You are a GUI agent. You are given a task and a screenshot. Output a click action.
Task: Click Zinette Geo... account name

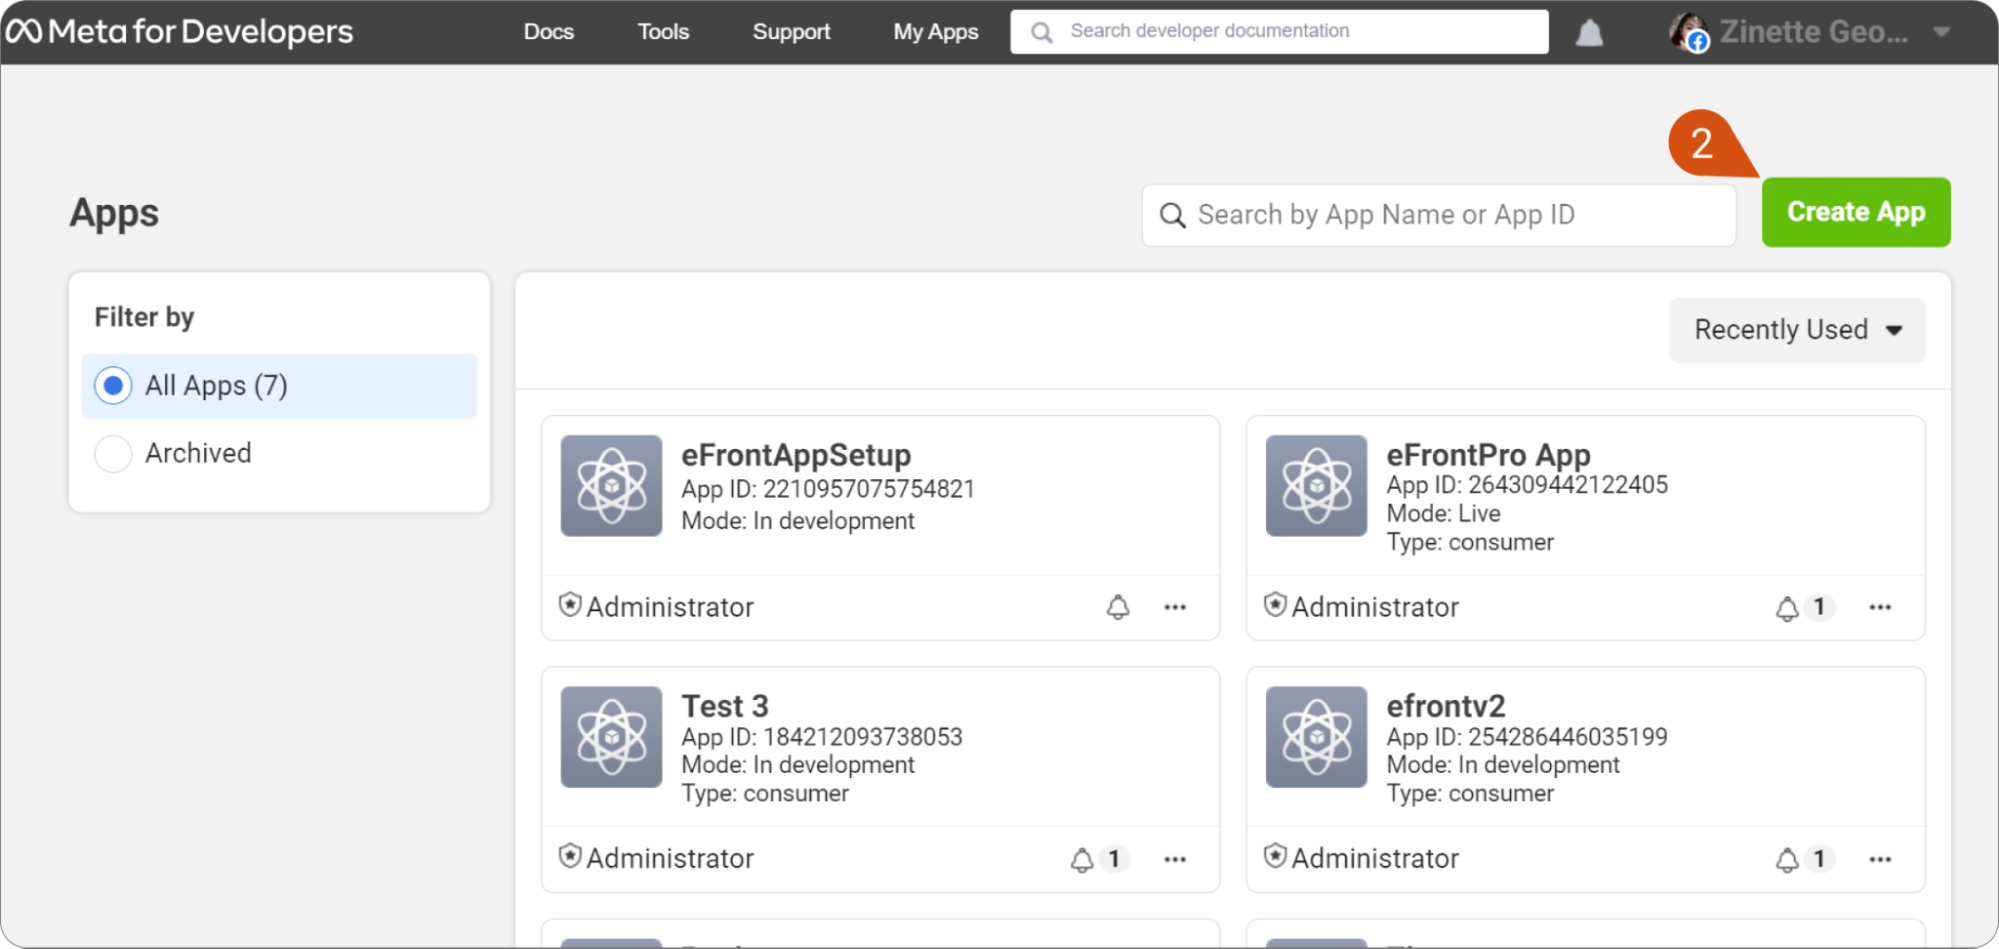coord(1813,32)
